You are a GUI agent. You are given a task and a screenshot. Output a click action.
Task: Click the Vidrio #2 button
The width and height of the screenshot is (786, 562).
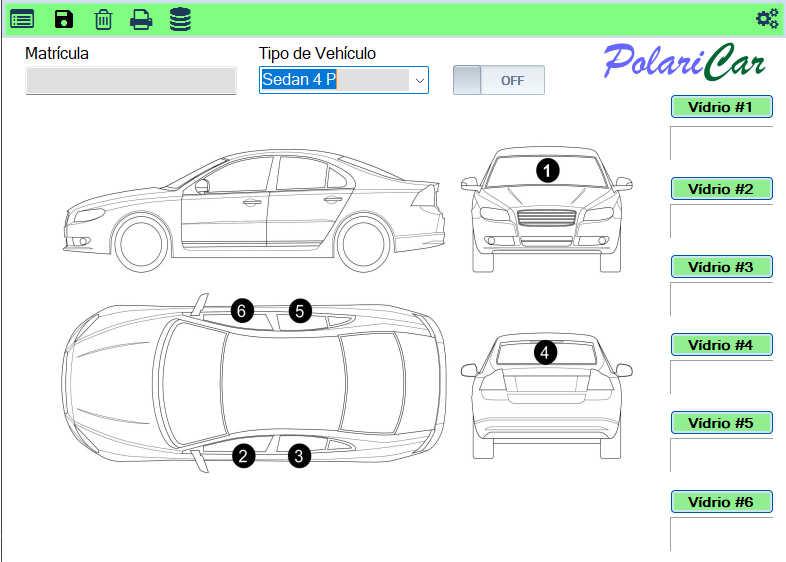[x=721, y=188]
